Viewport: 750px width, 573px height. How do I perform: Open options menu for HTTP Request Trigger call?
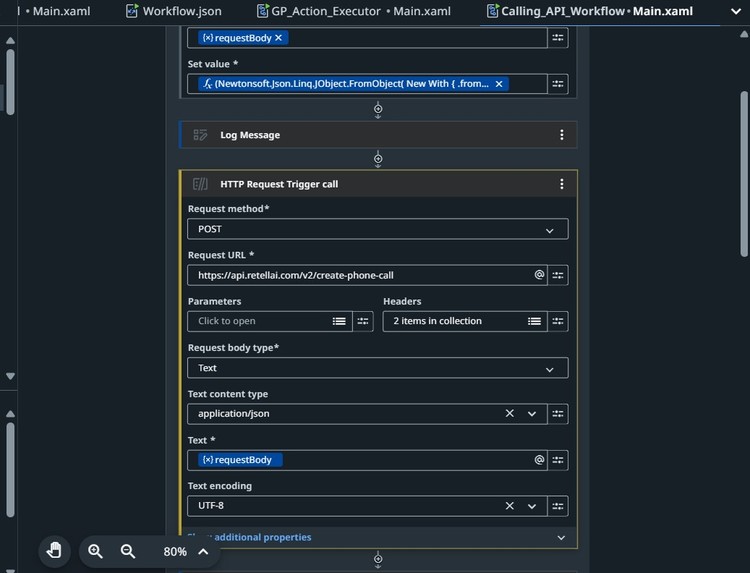tap(562, 184)
